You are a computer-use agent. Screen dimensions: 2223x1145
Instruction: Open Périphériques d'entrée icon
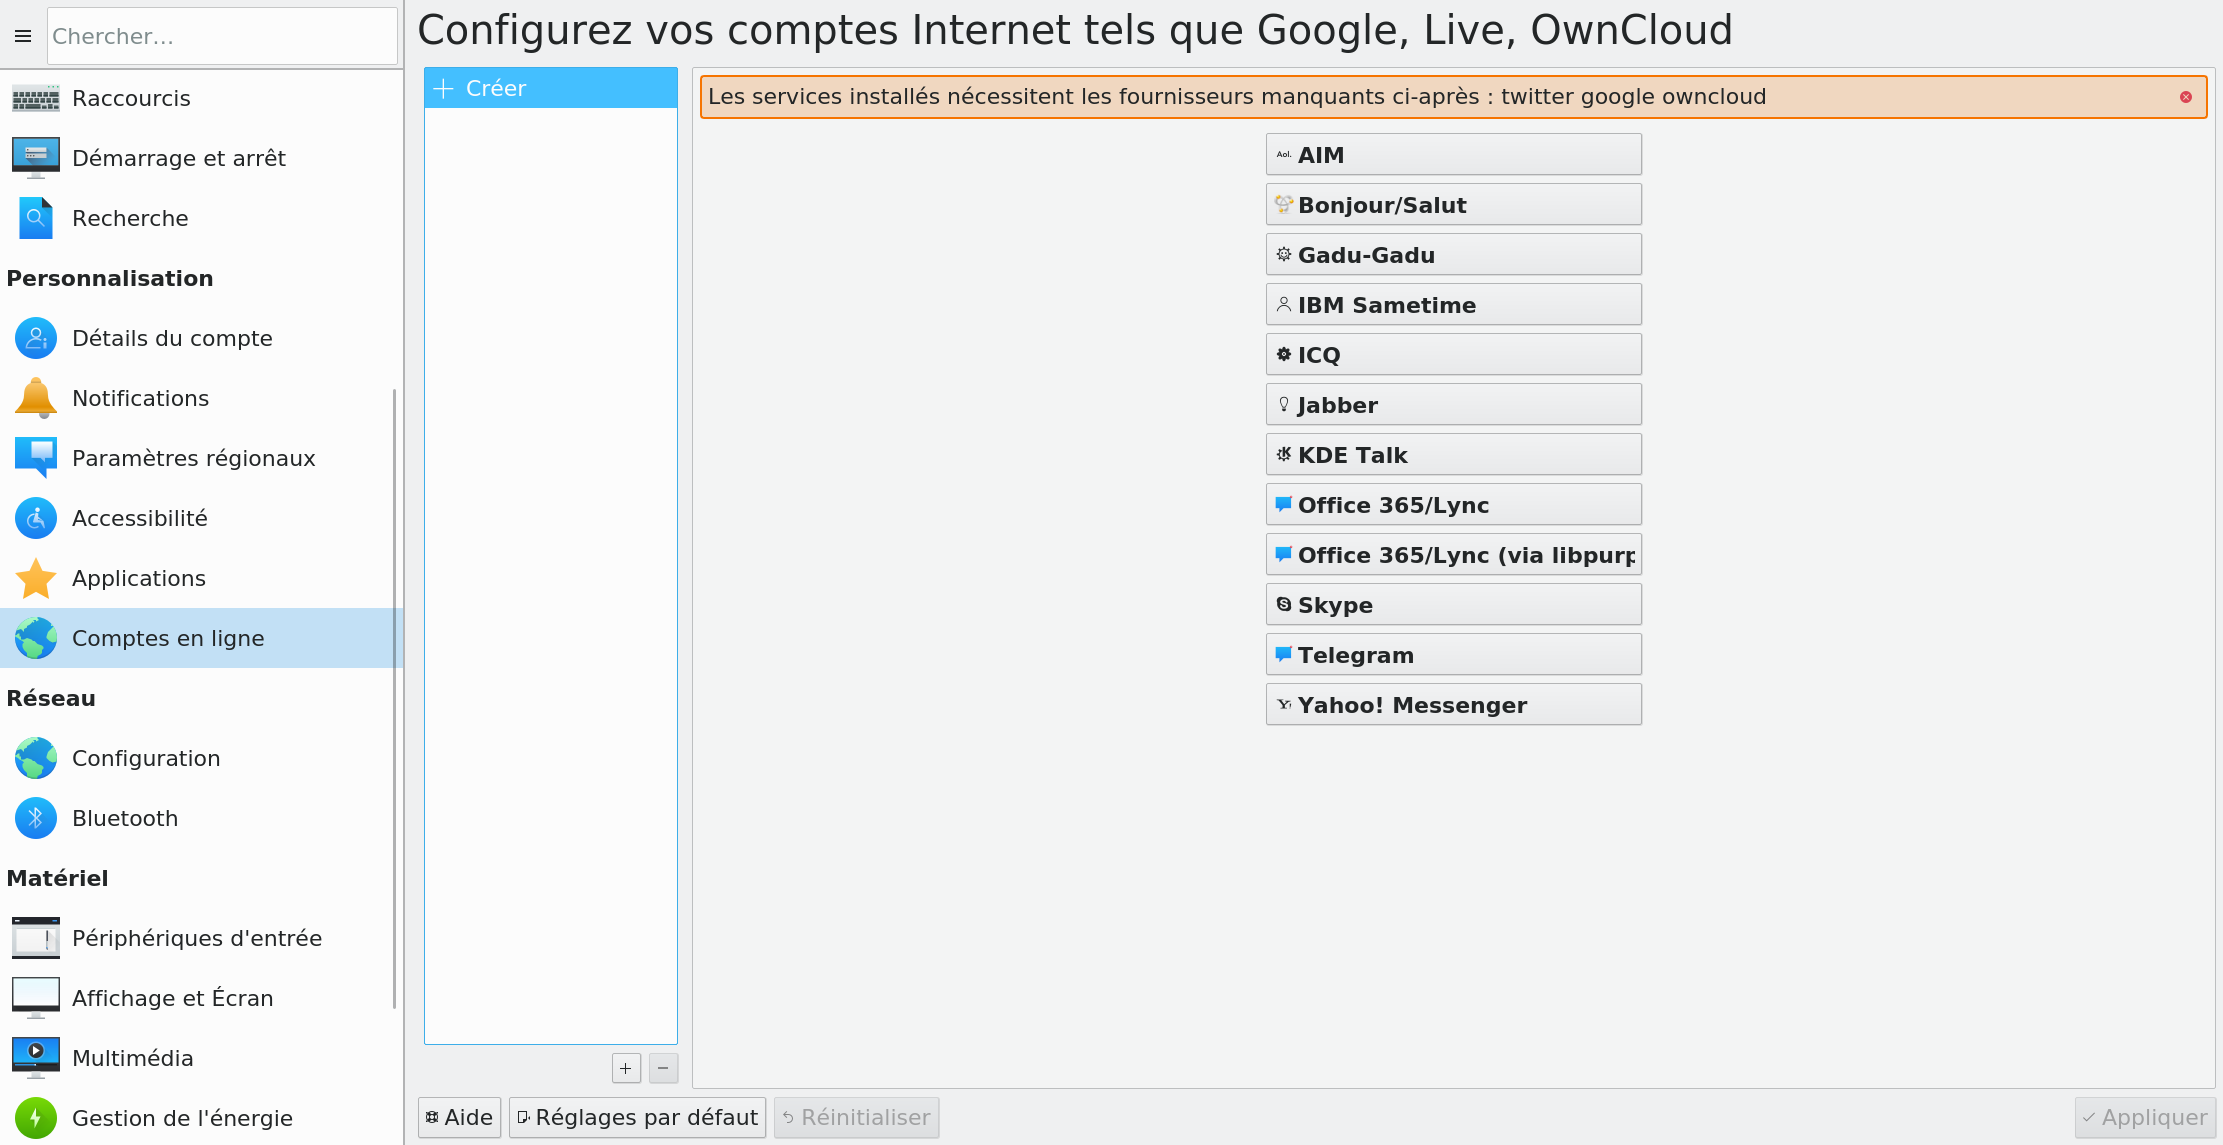click(x=36, y=938)
